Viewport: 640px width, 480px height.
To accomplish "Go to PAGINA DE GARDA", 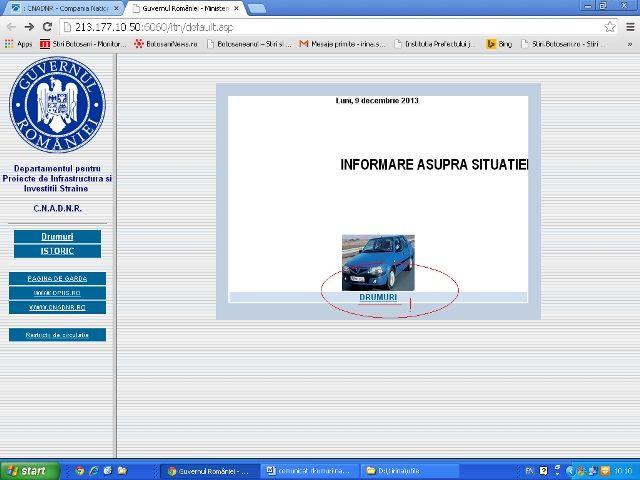I will pos(57,278).
